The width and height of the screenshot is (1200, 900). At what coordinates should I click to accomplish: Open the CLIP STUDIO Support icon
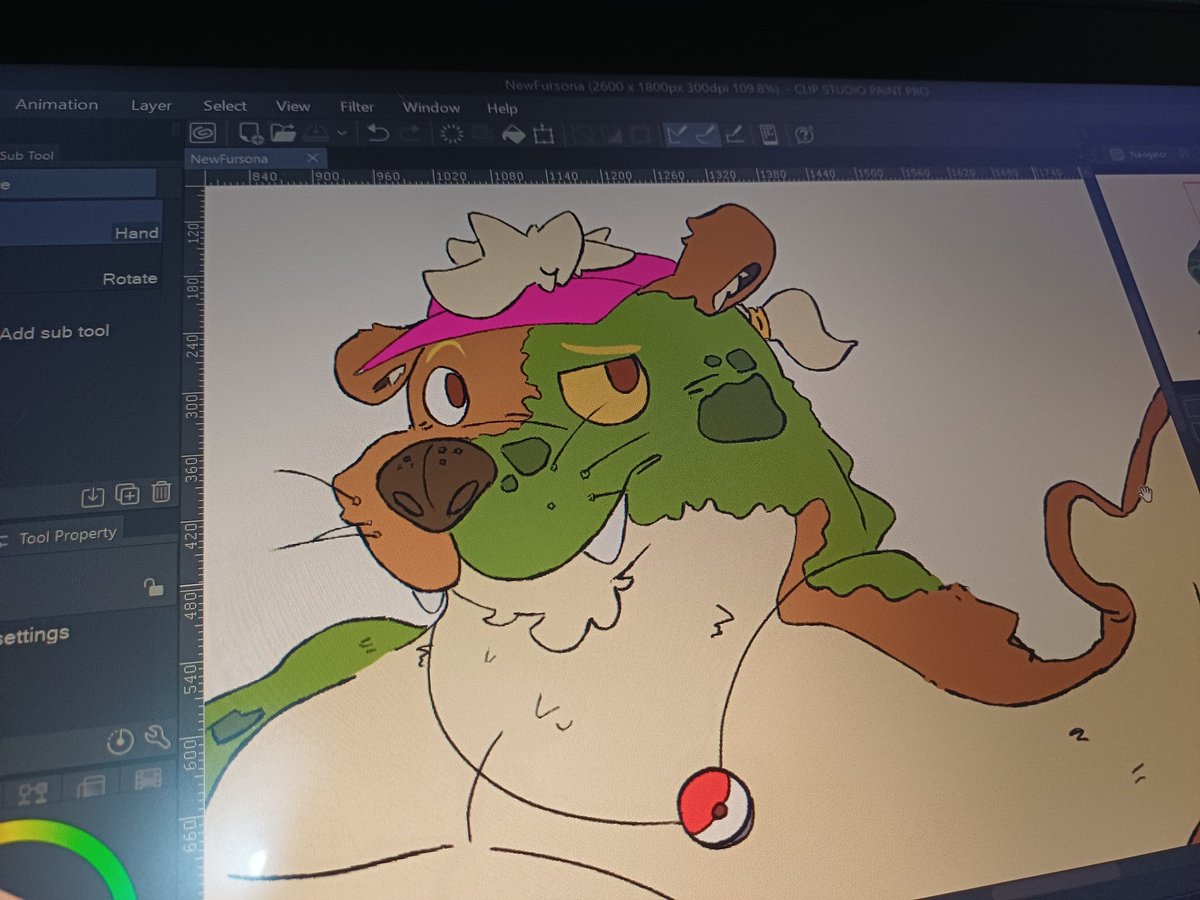click(x=804, y=135)
